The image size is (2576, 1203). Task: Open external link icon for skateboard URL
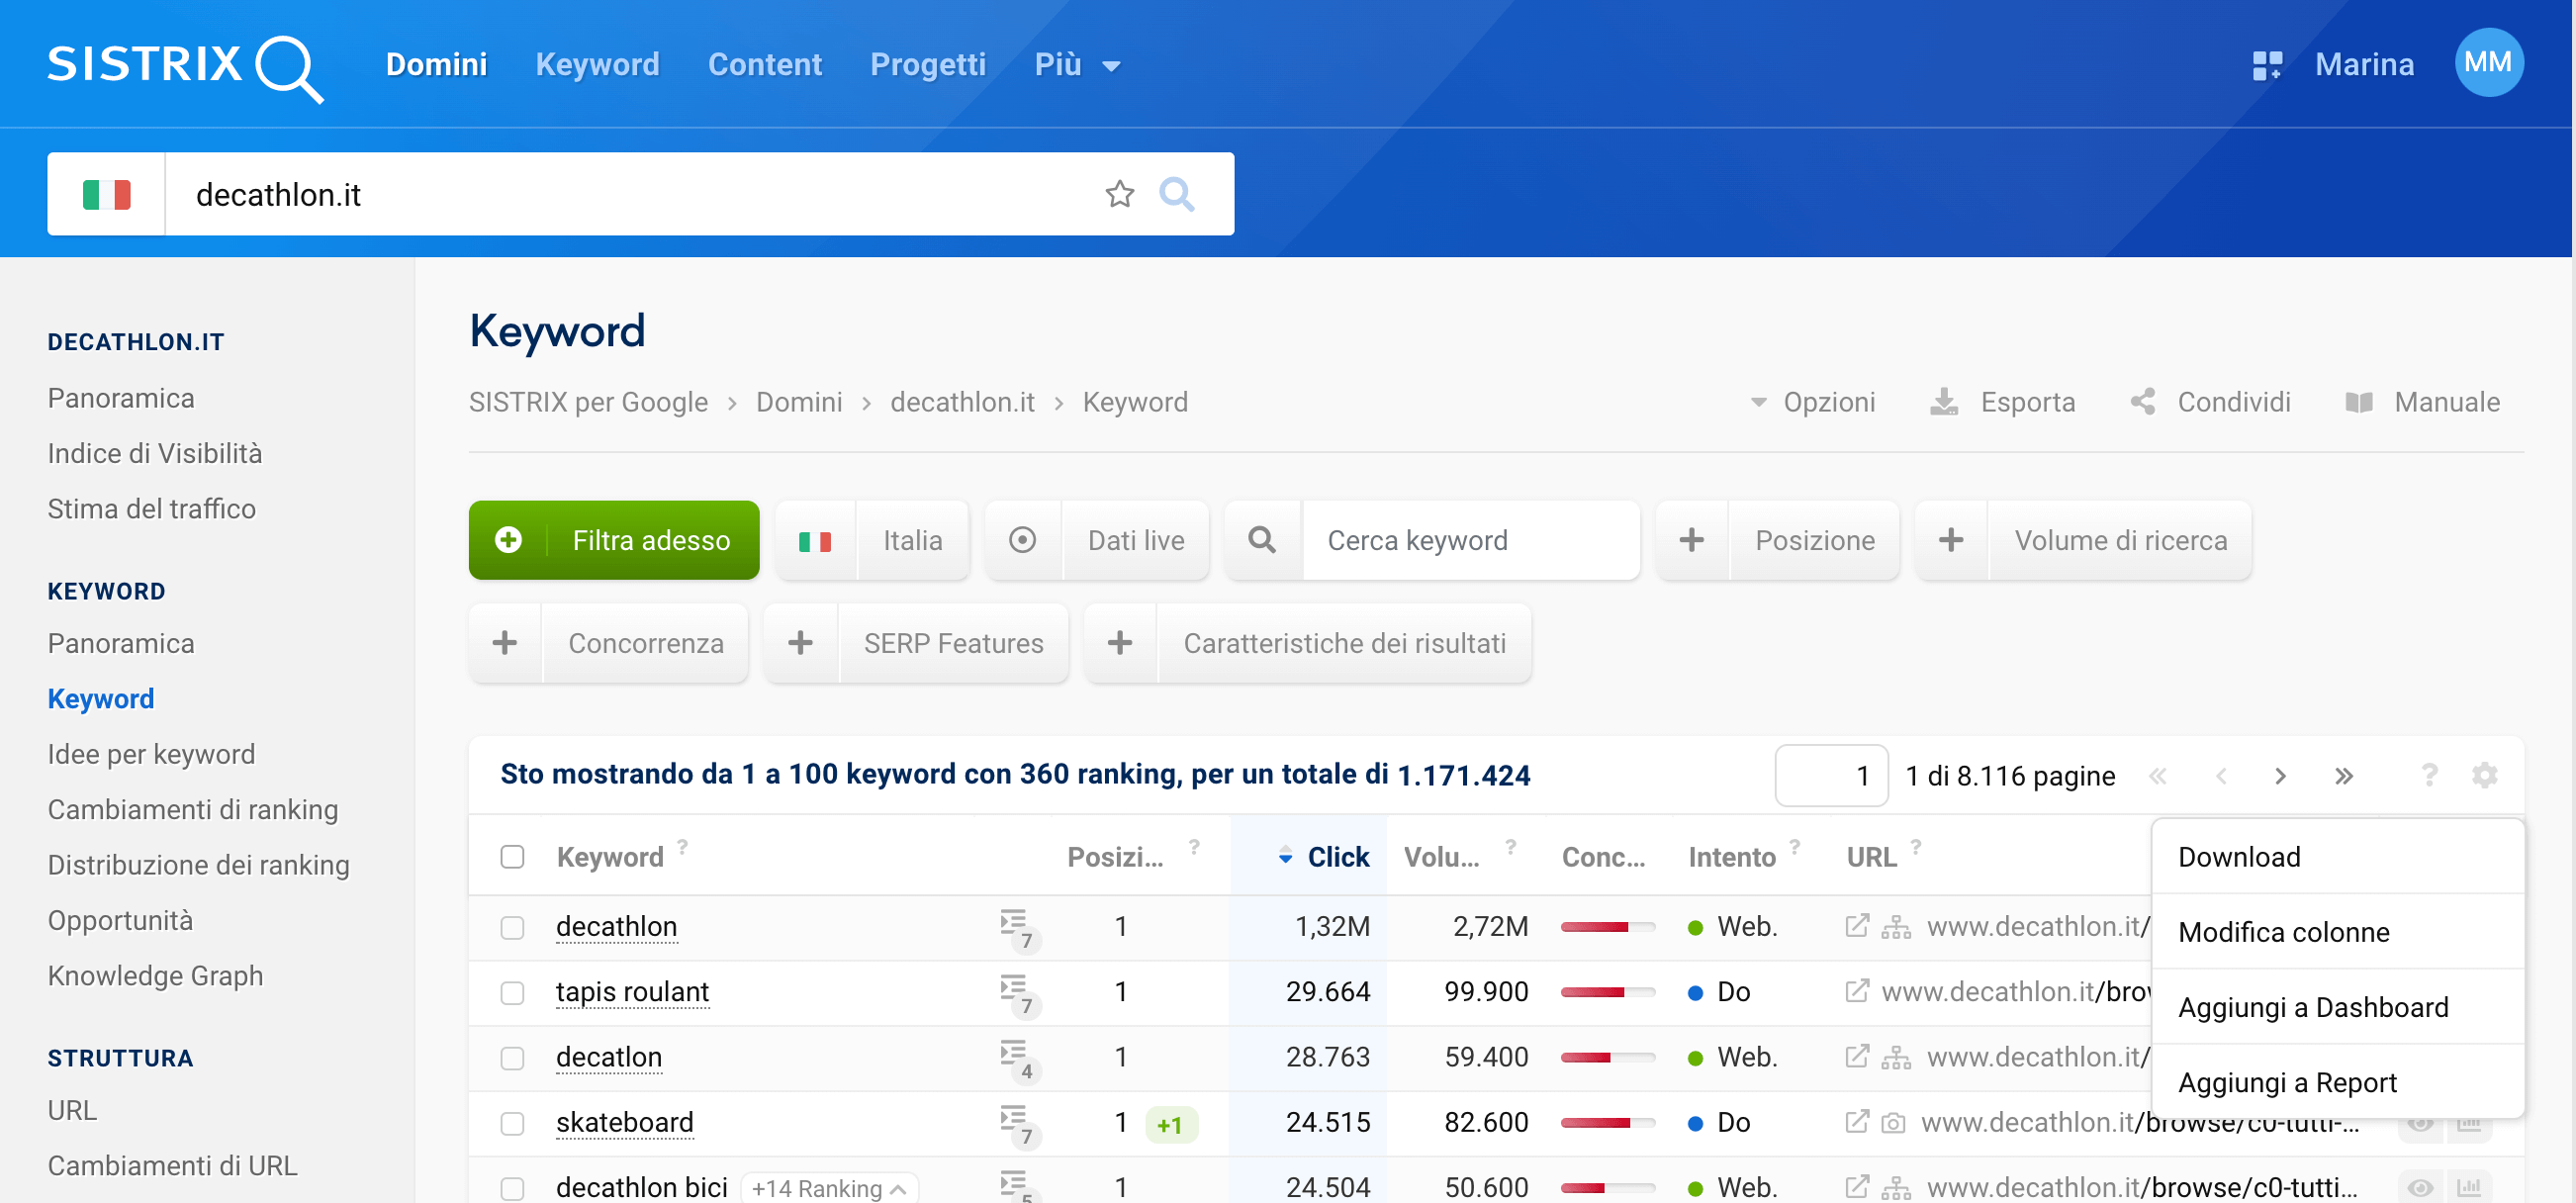1856,1122
